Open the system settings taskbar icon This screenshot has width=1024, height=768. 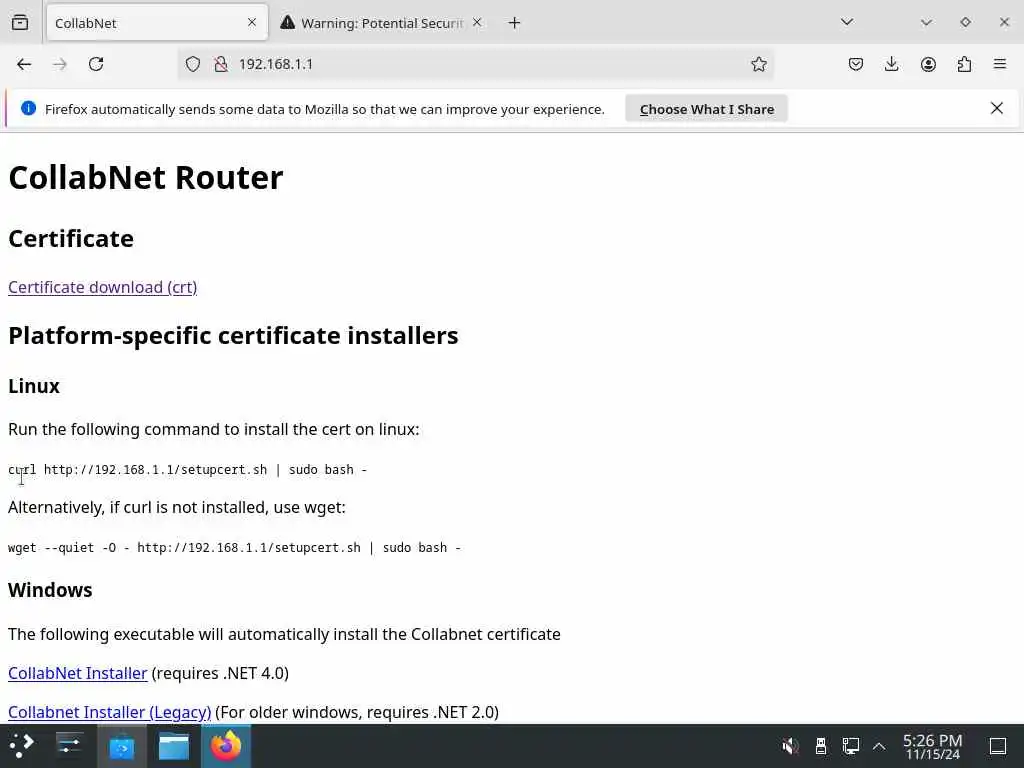point(69,746)
